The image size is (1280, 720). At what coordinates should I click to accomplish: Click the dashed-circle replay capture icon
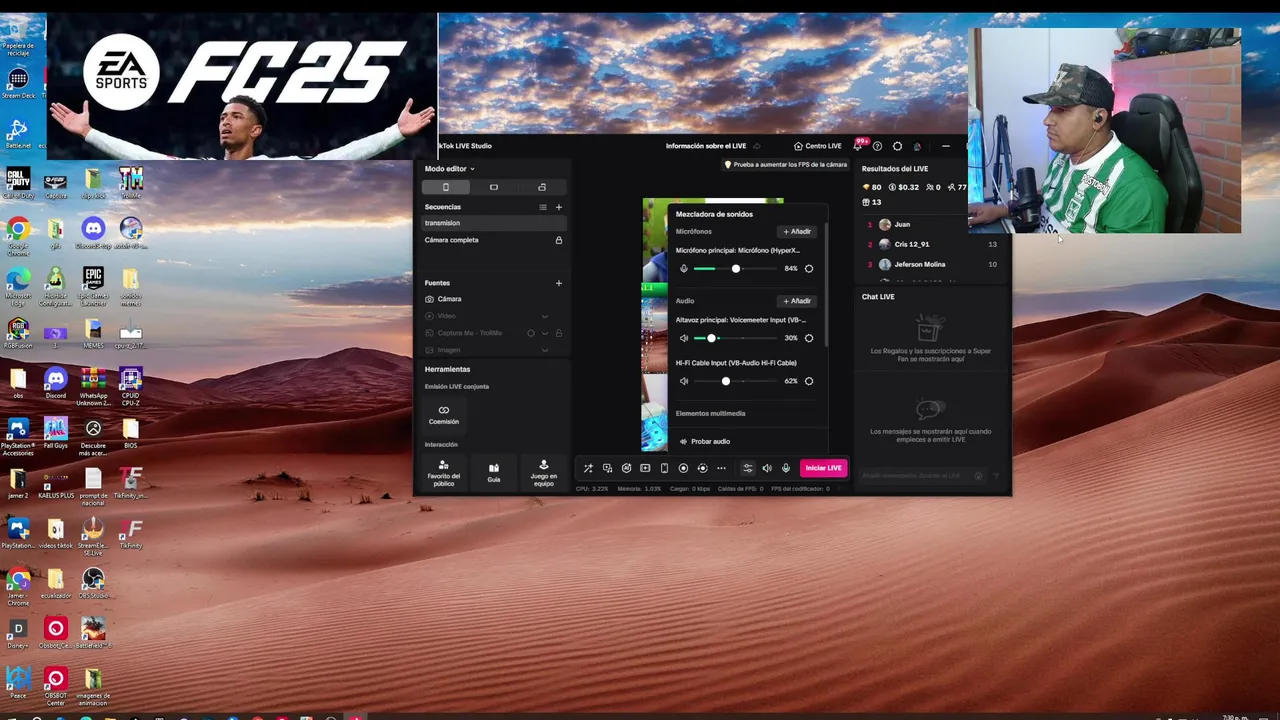[x=702, y=468]
